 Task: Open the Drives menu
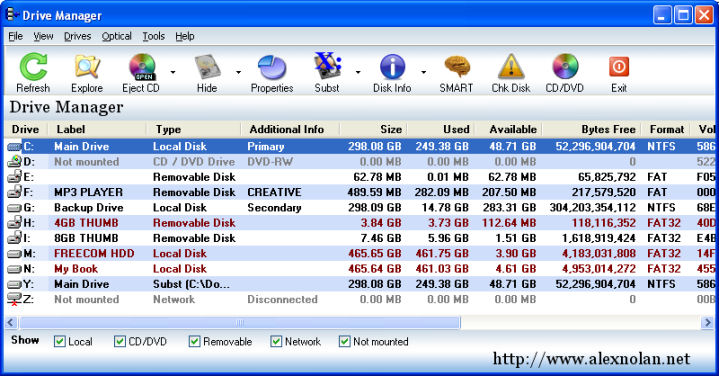tap(77, 36)
